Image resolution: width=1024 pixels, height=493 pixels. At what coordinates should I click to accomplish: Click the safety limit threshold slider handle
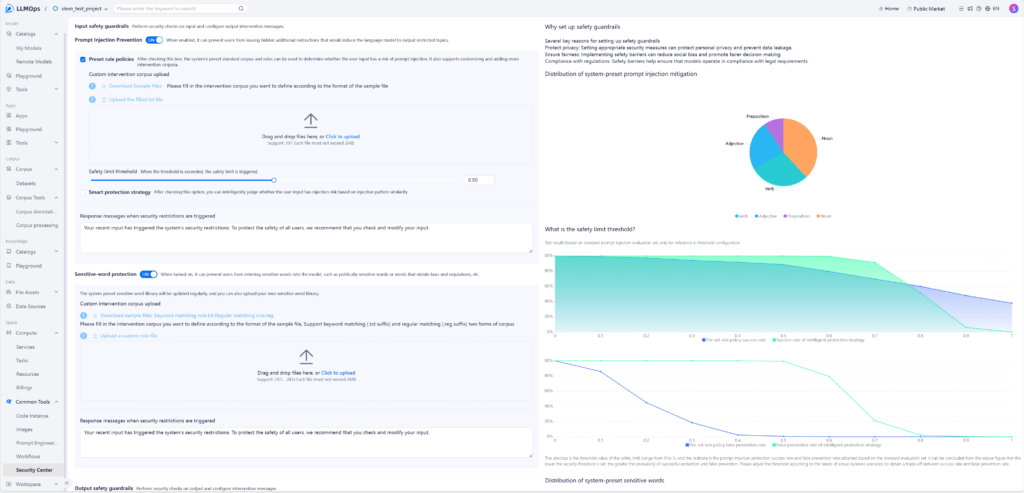[x=275, y=179]
